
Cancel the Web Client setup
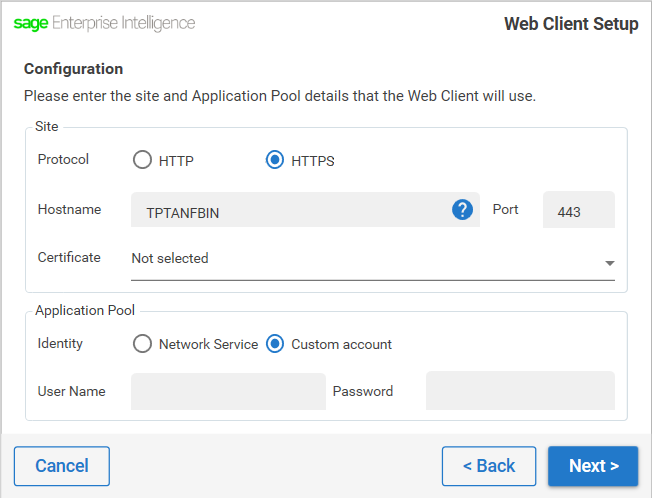(62, 466)
